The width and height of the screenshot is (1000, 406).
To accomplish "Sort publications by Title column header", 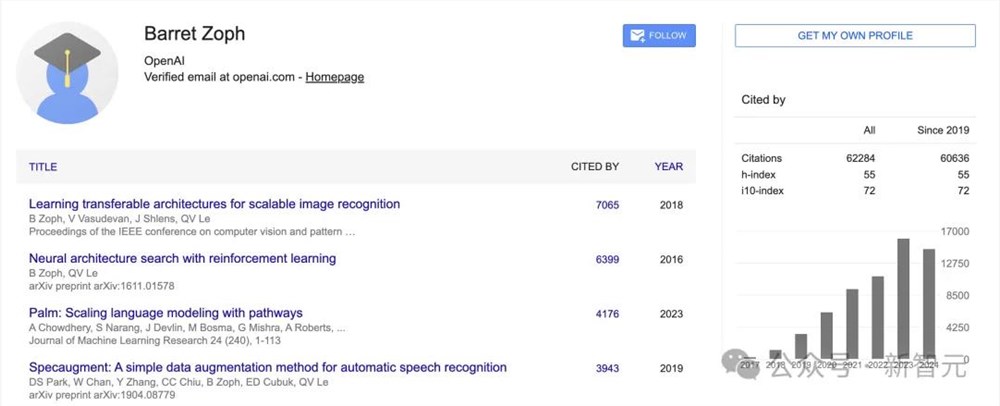I will (x=43, y=167).
